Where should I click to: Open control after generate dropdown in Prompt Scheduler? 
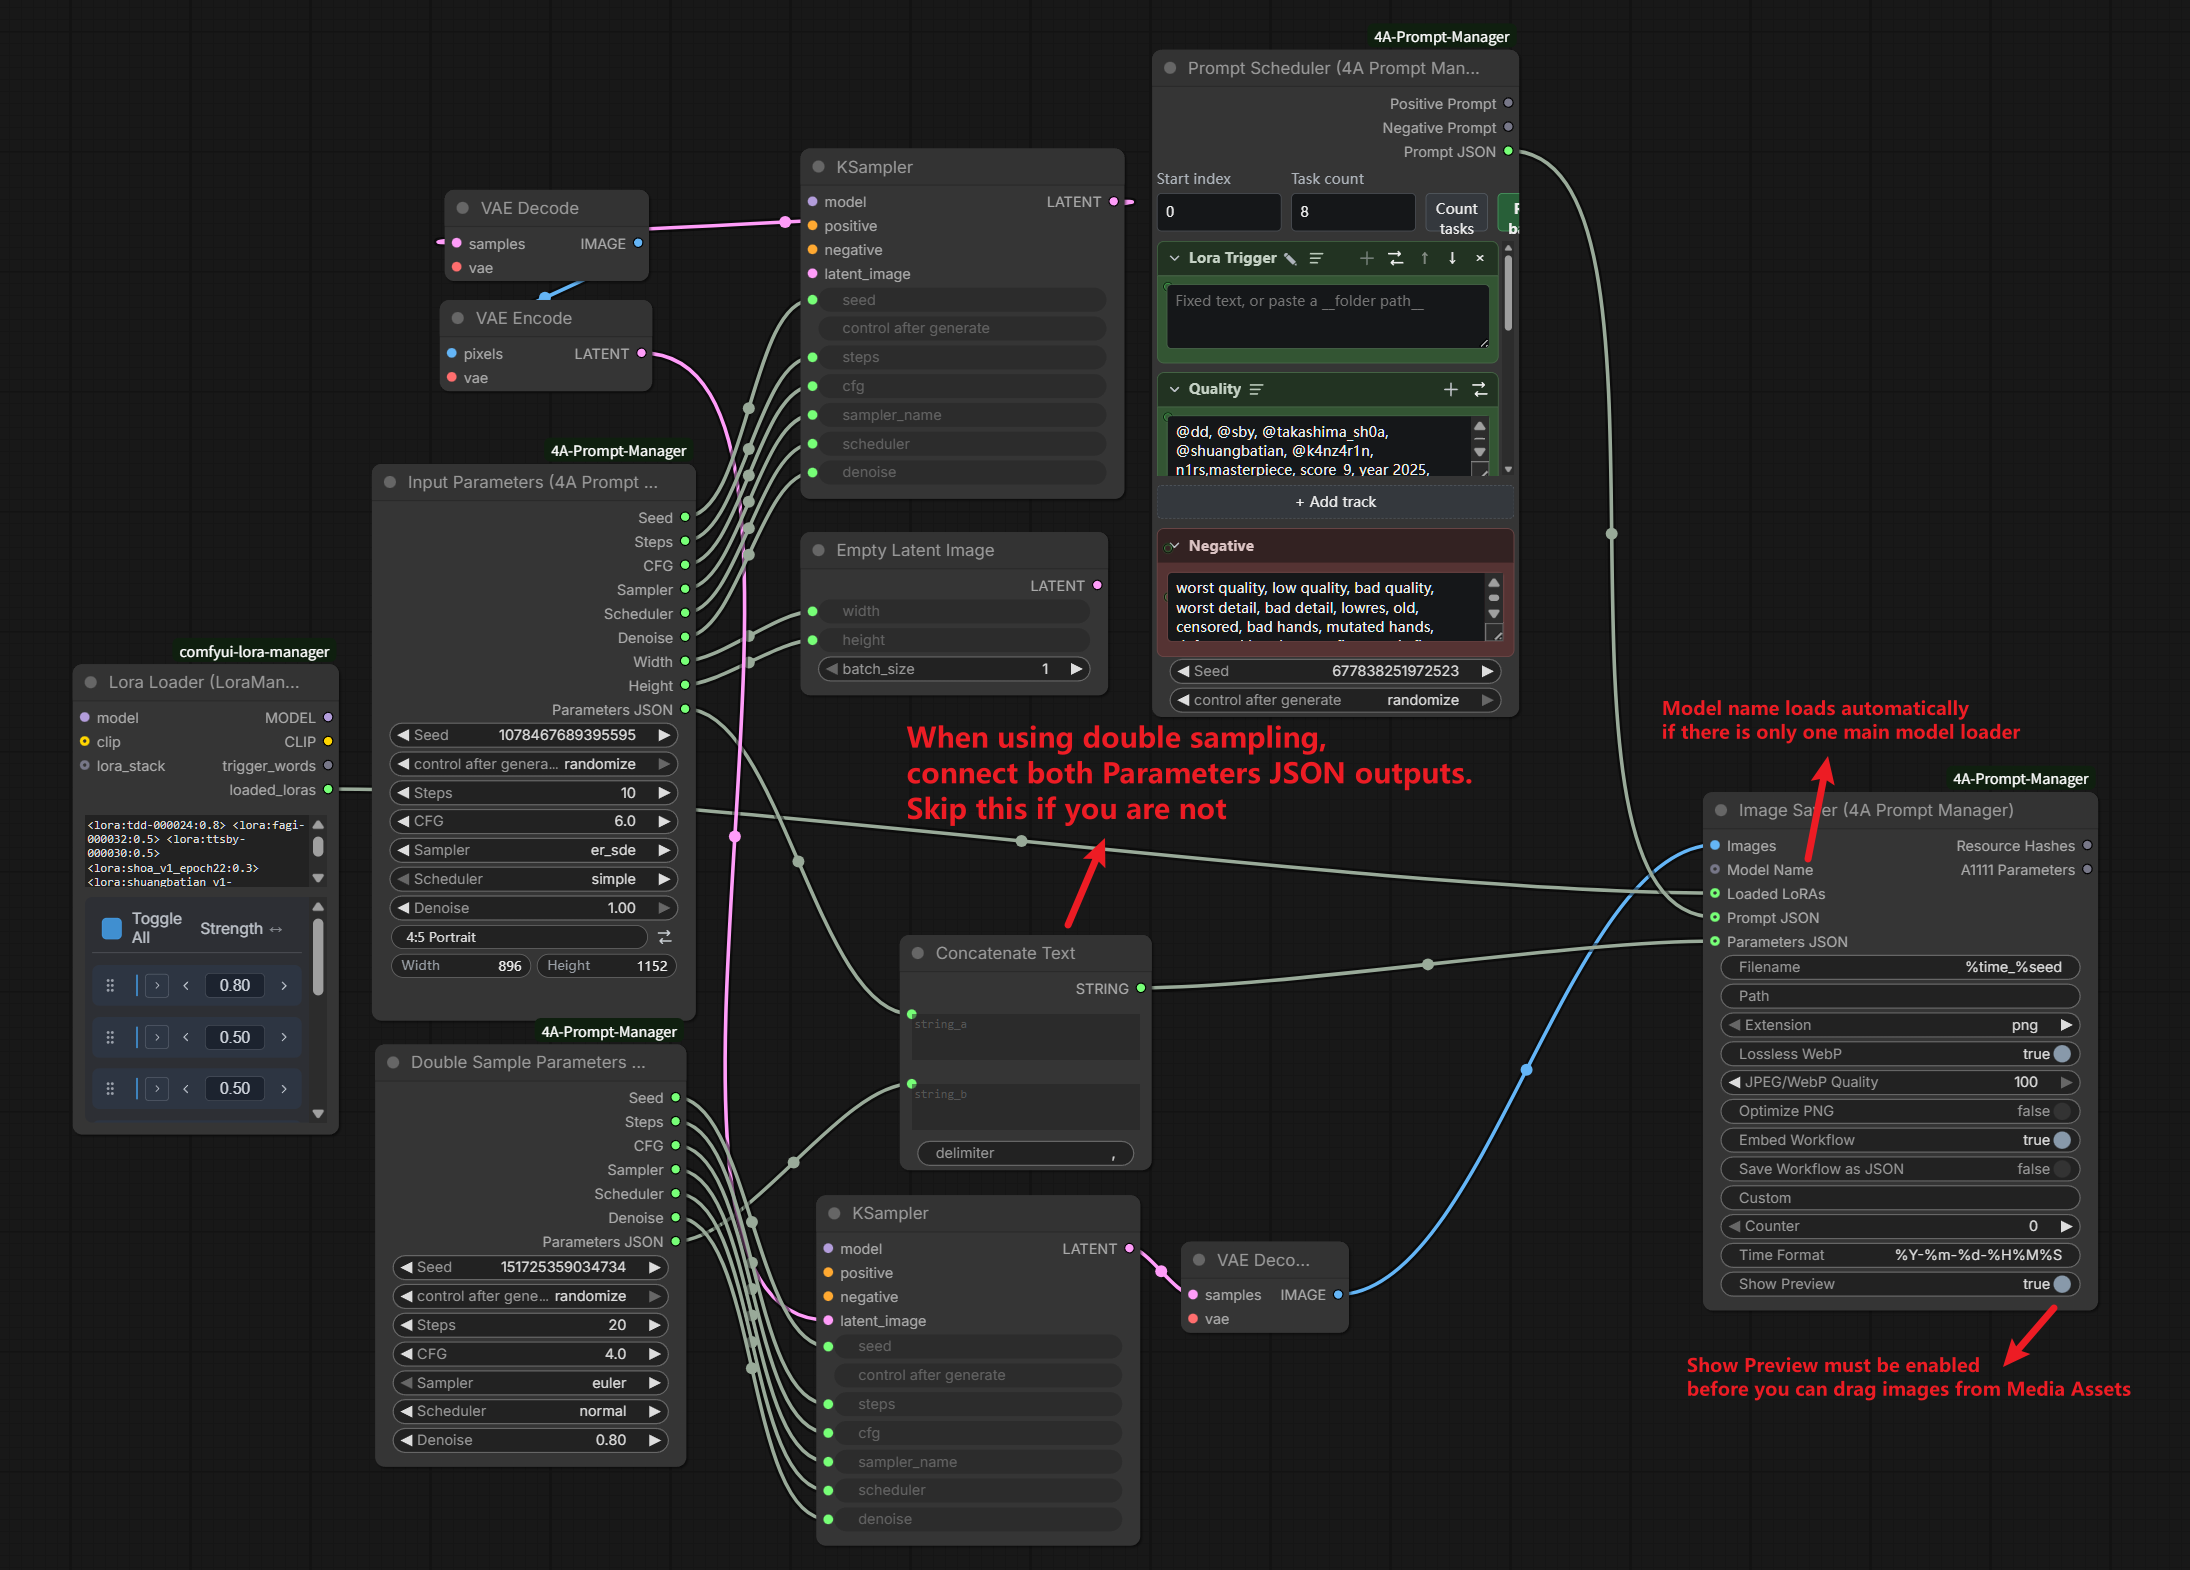1336,700
